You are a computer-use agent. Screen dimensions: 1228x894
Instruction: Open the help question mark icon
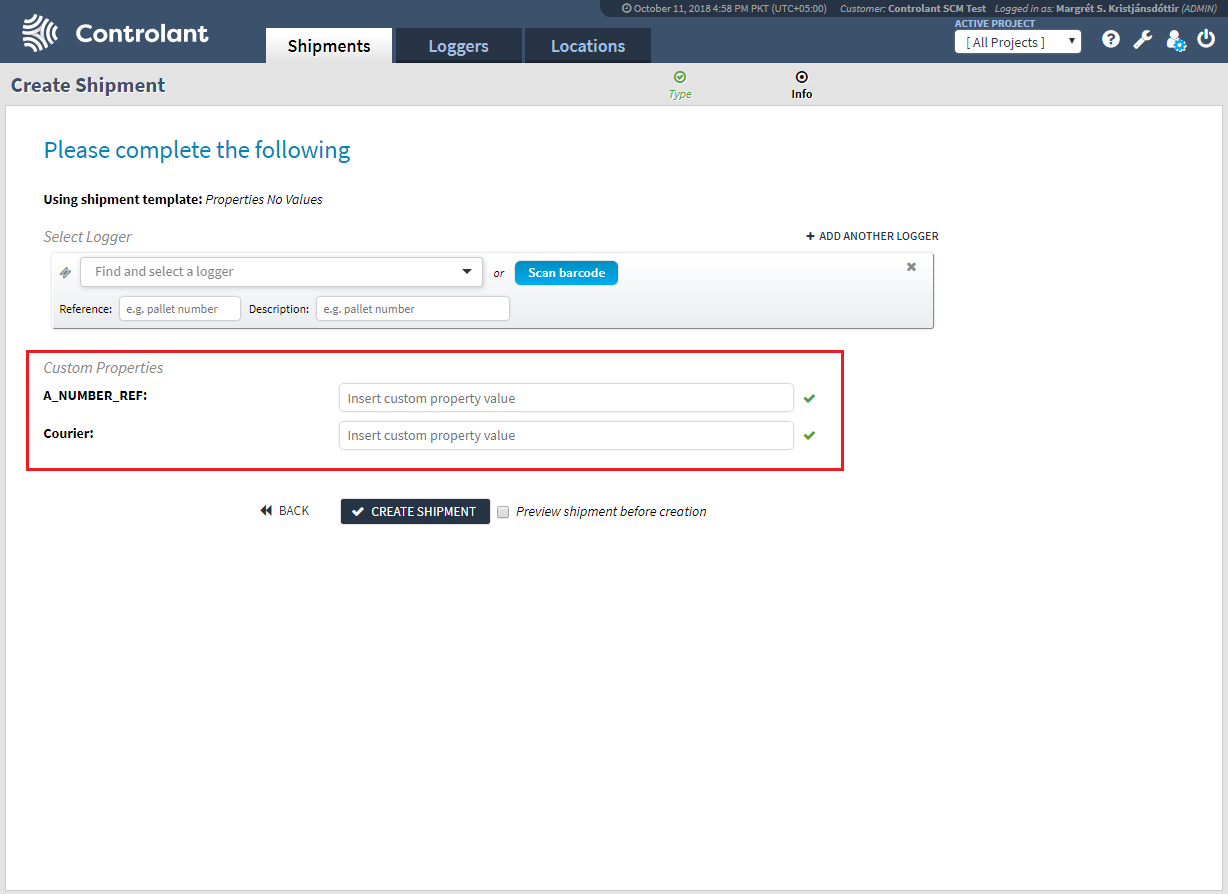click(x=1111, y=40)
